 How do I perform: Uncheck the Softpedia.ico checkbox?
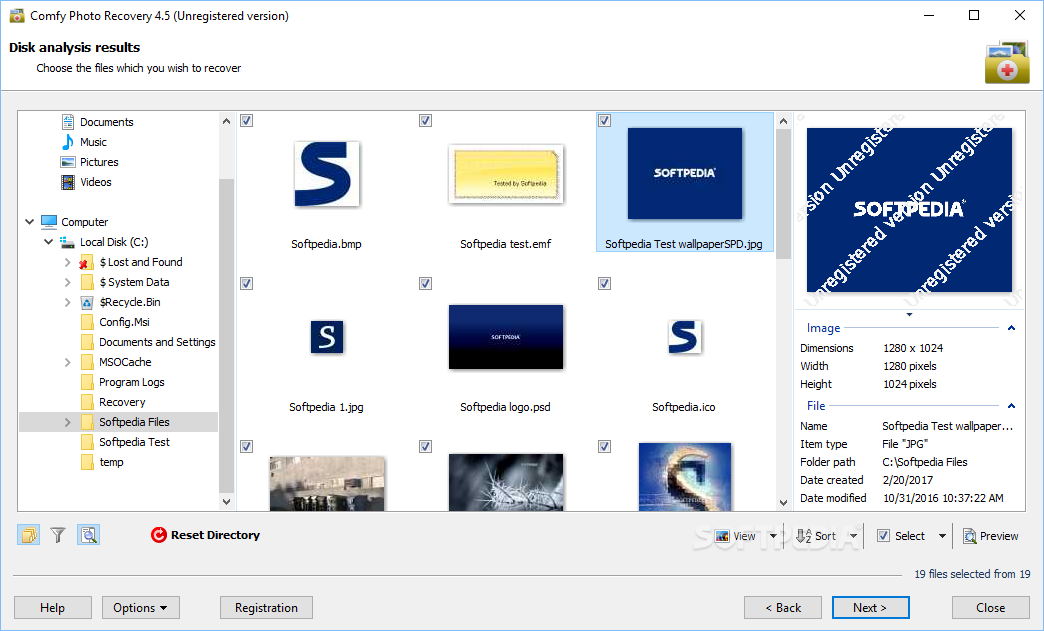click(604, 284)
